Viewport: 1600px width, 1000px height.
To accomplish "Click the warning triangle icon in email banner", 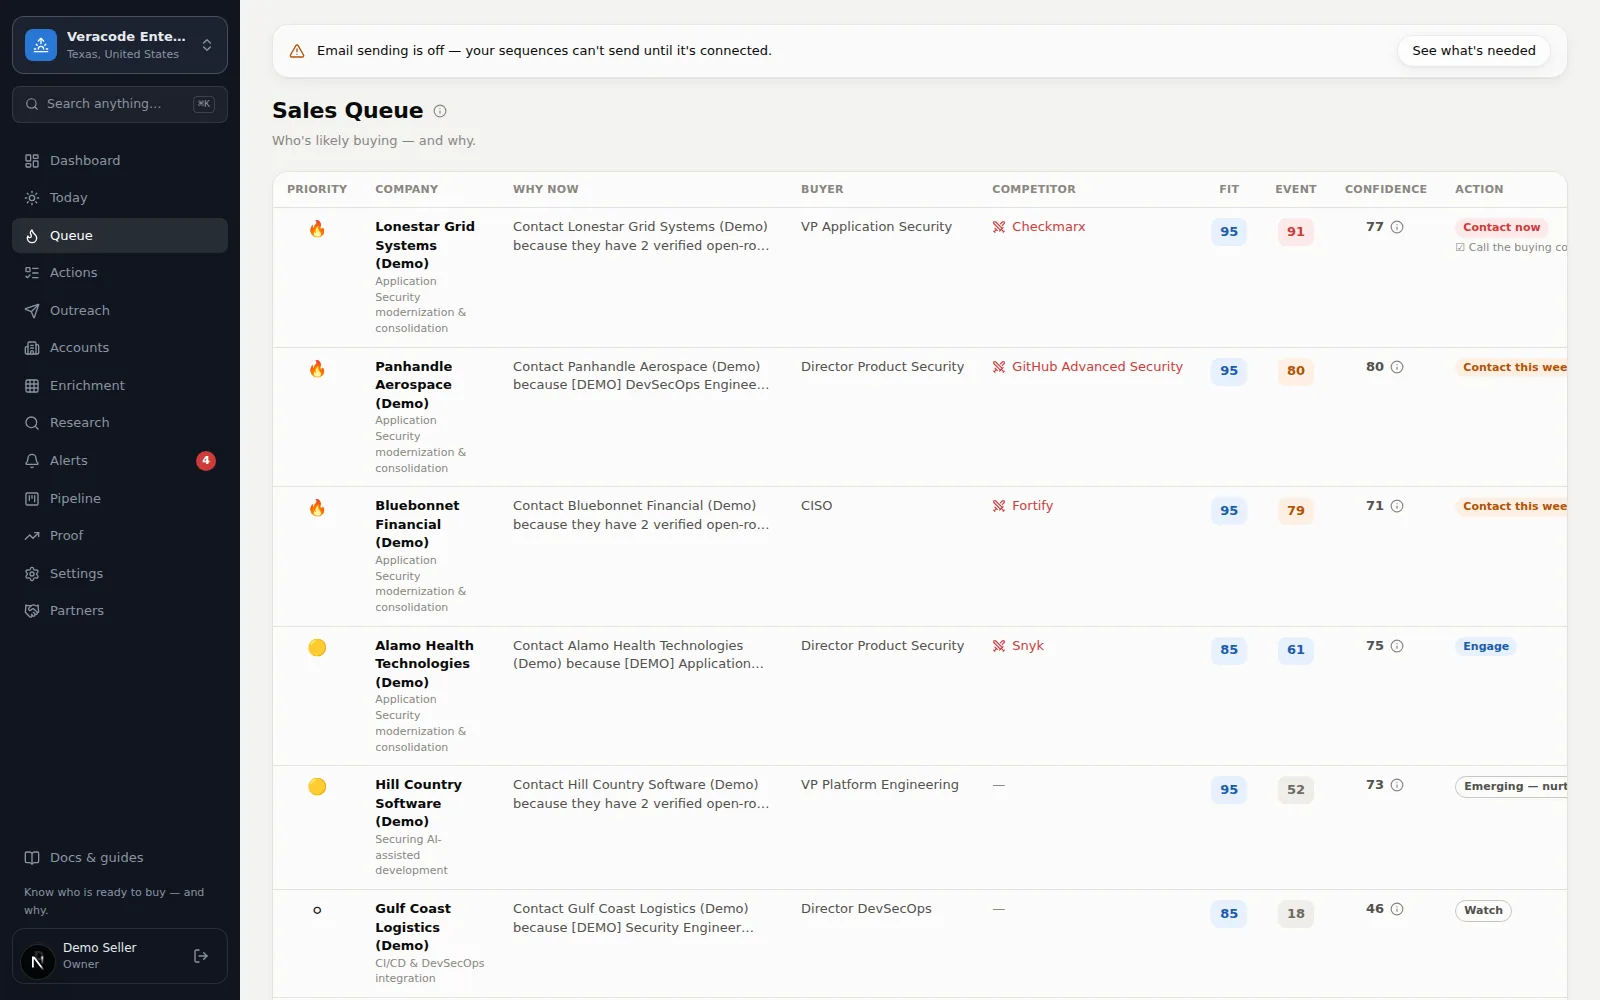I will pyautogui.click(x=297, y=51).
